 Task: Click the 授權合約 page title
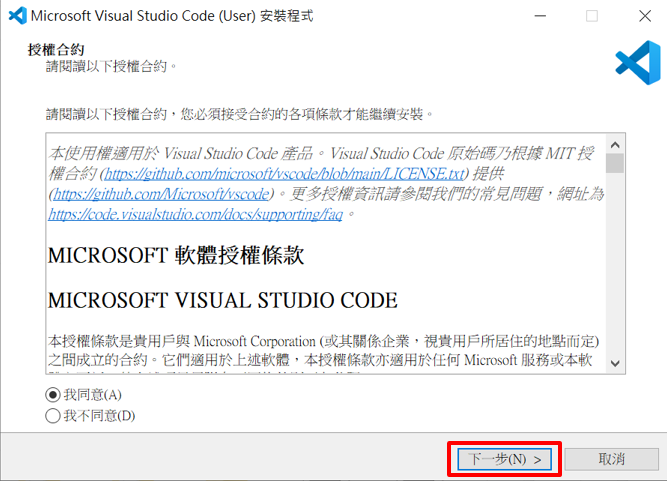point(56,50)
